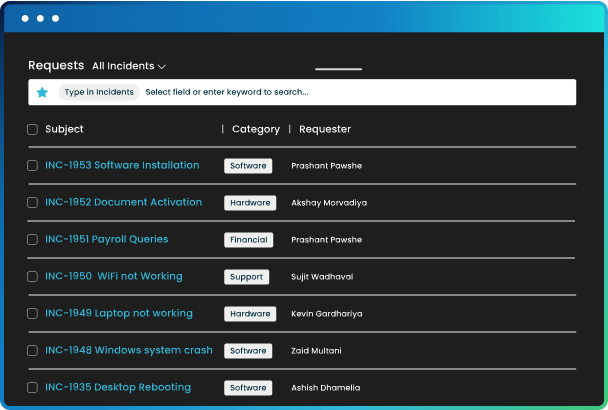Click the Subject column header
608x410 pixels.
(x=64, y=129)
